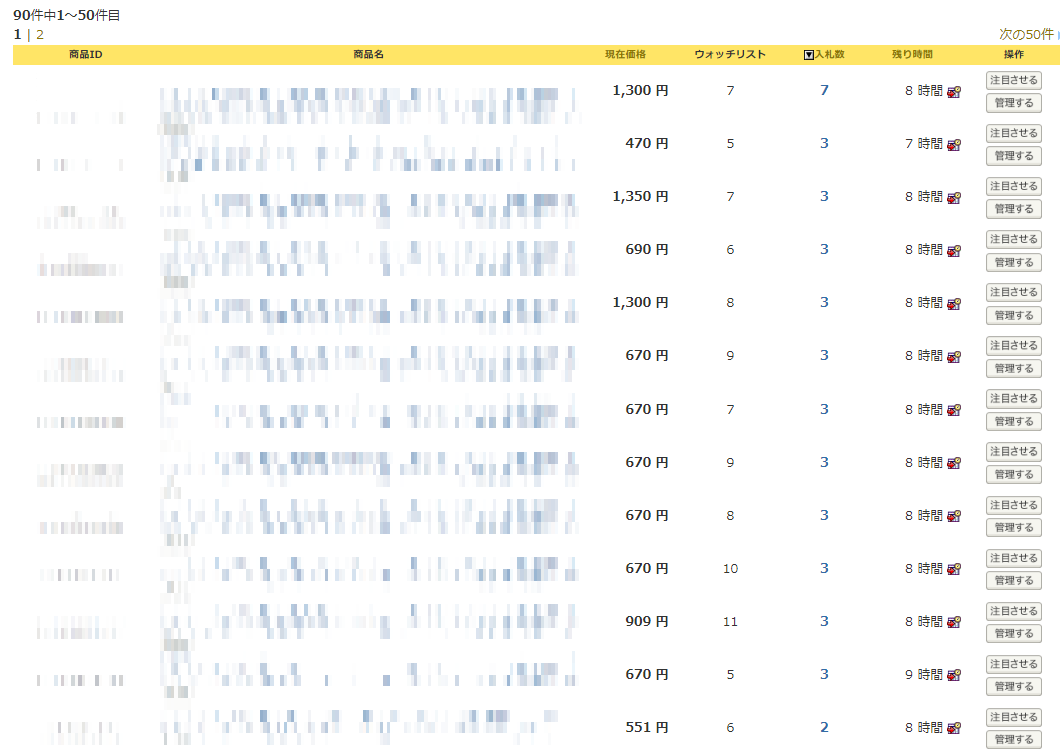Screen dimensions: 1060x756
Task: Open the 次の50件 next-page link
Action: [x=1026, y=34]
